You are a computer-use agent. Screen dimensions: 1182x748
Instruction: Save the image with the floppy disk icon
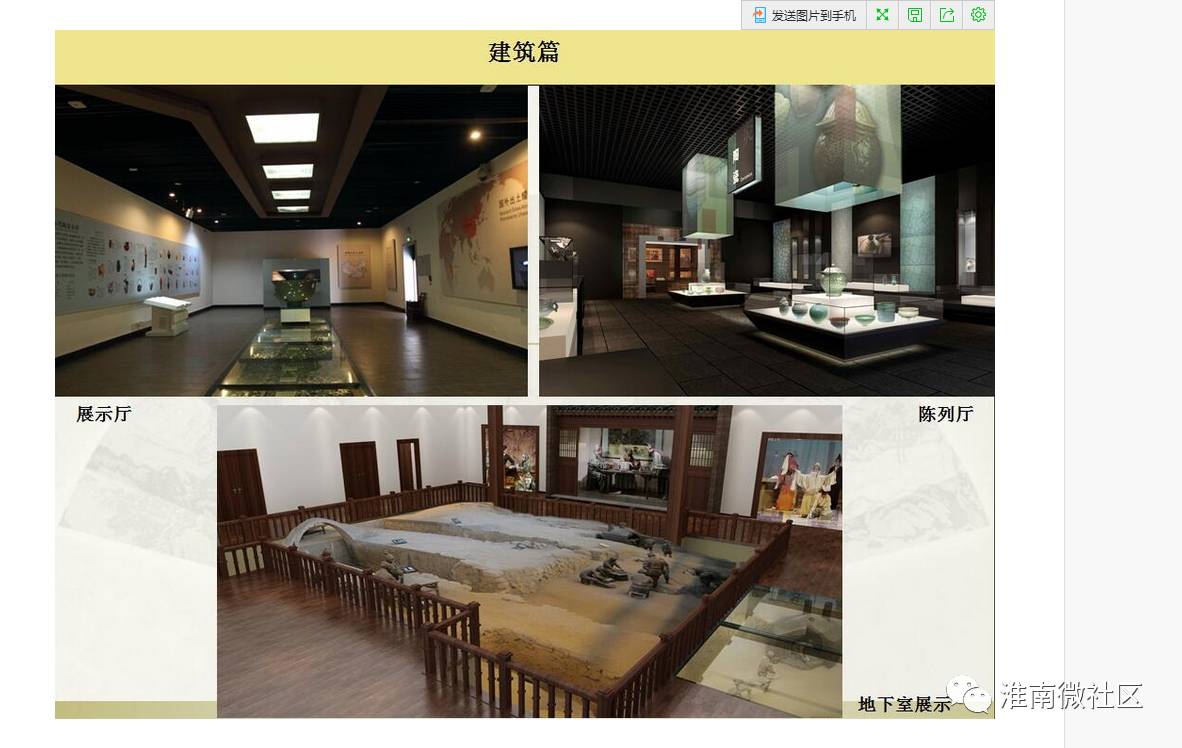pyautogui.click(x=914, y=15)
